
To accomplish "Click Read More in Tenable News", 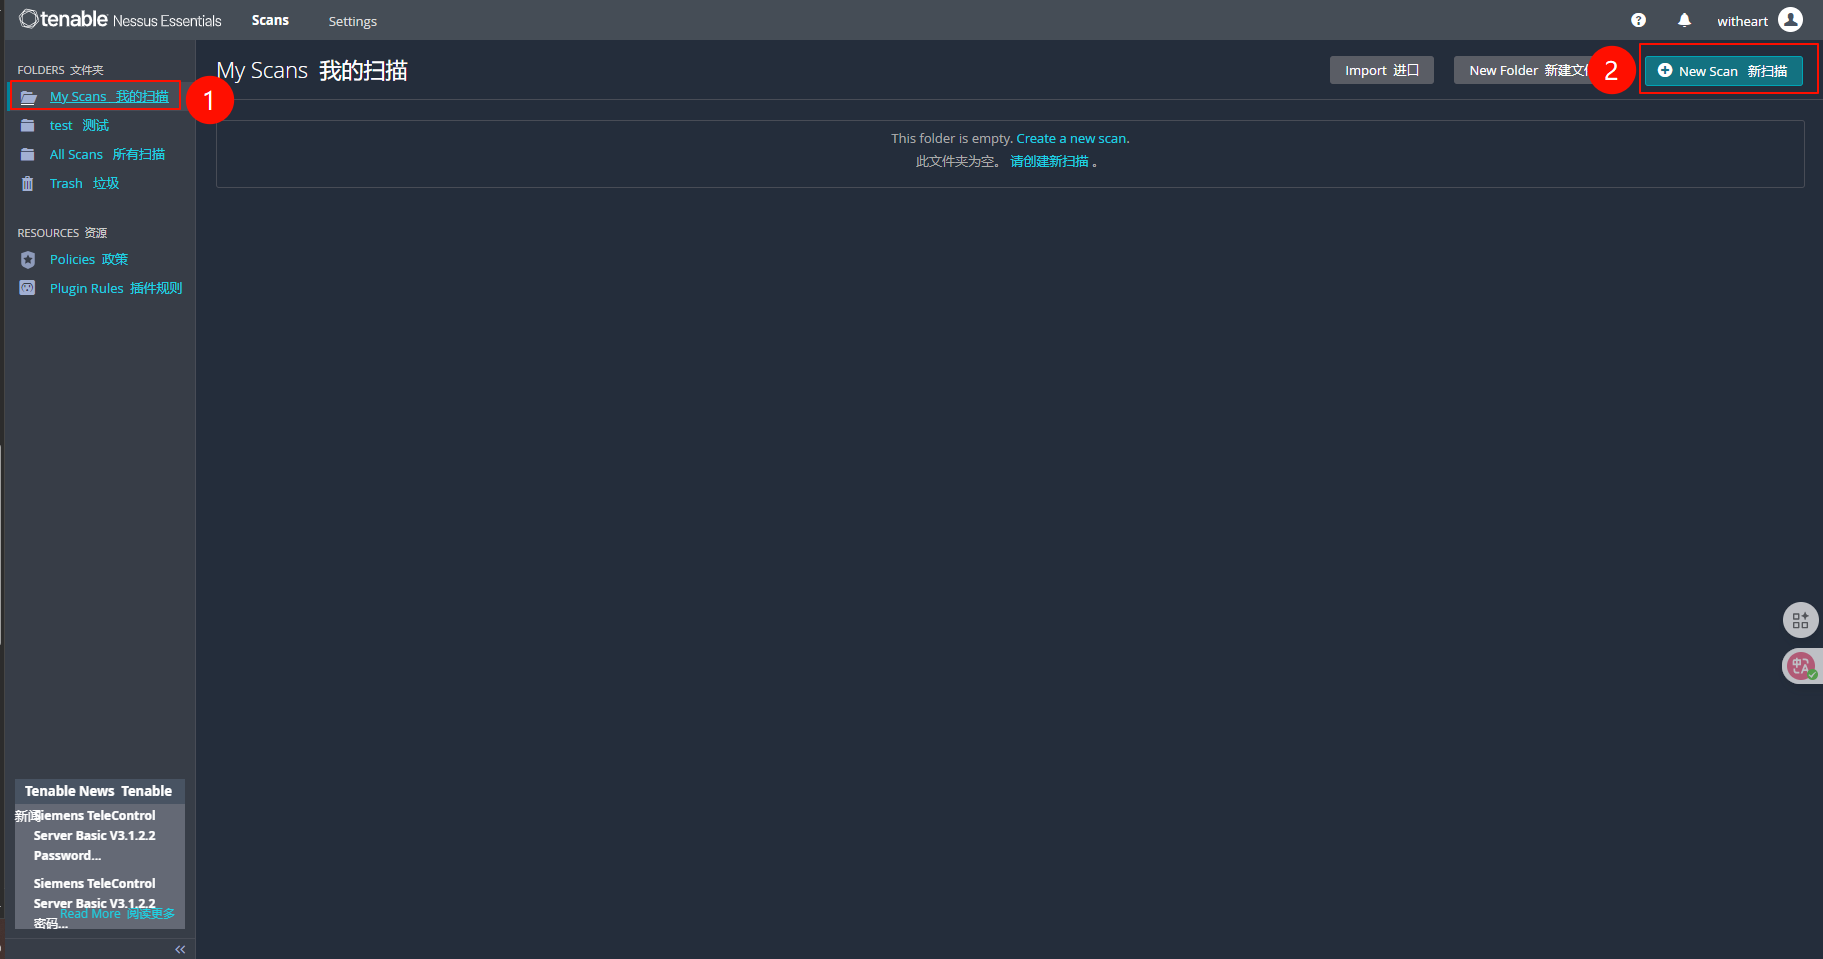I will click(x=117, y=914).
